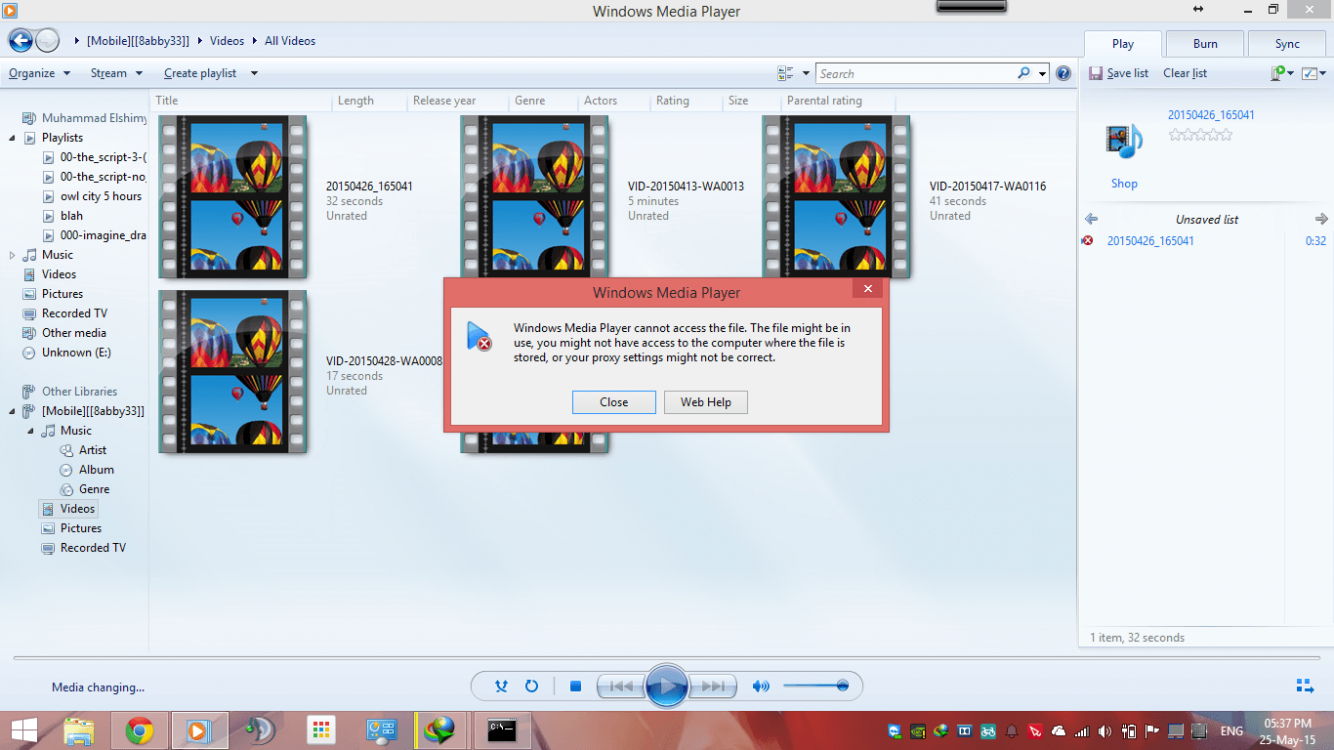Image resolution: width=1334 pixels, height=750 pixels.
Task: Open the Stream dropdown menu
Action: [x=116, y=73]
